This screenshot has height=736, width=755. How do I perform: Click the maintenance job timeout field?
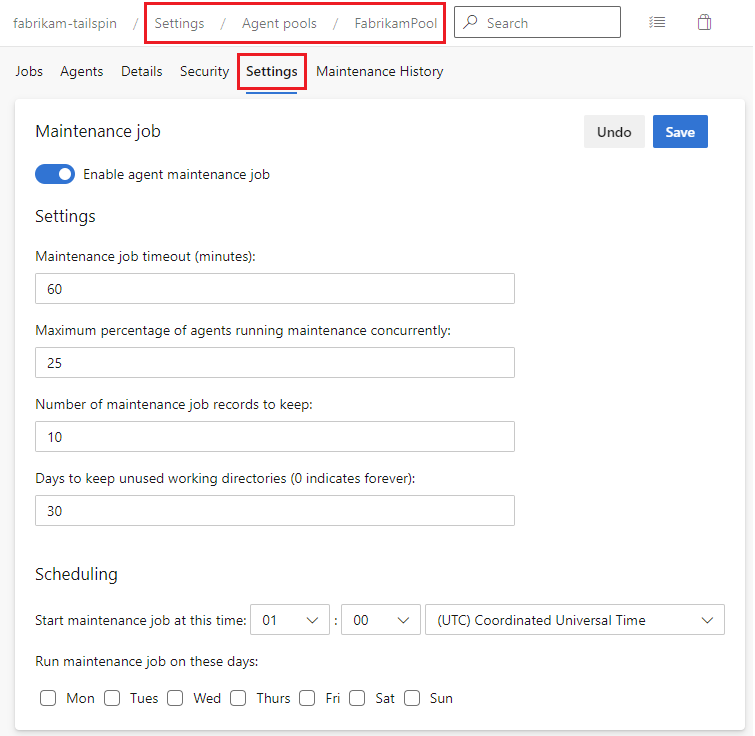coord(274,289)
